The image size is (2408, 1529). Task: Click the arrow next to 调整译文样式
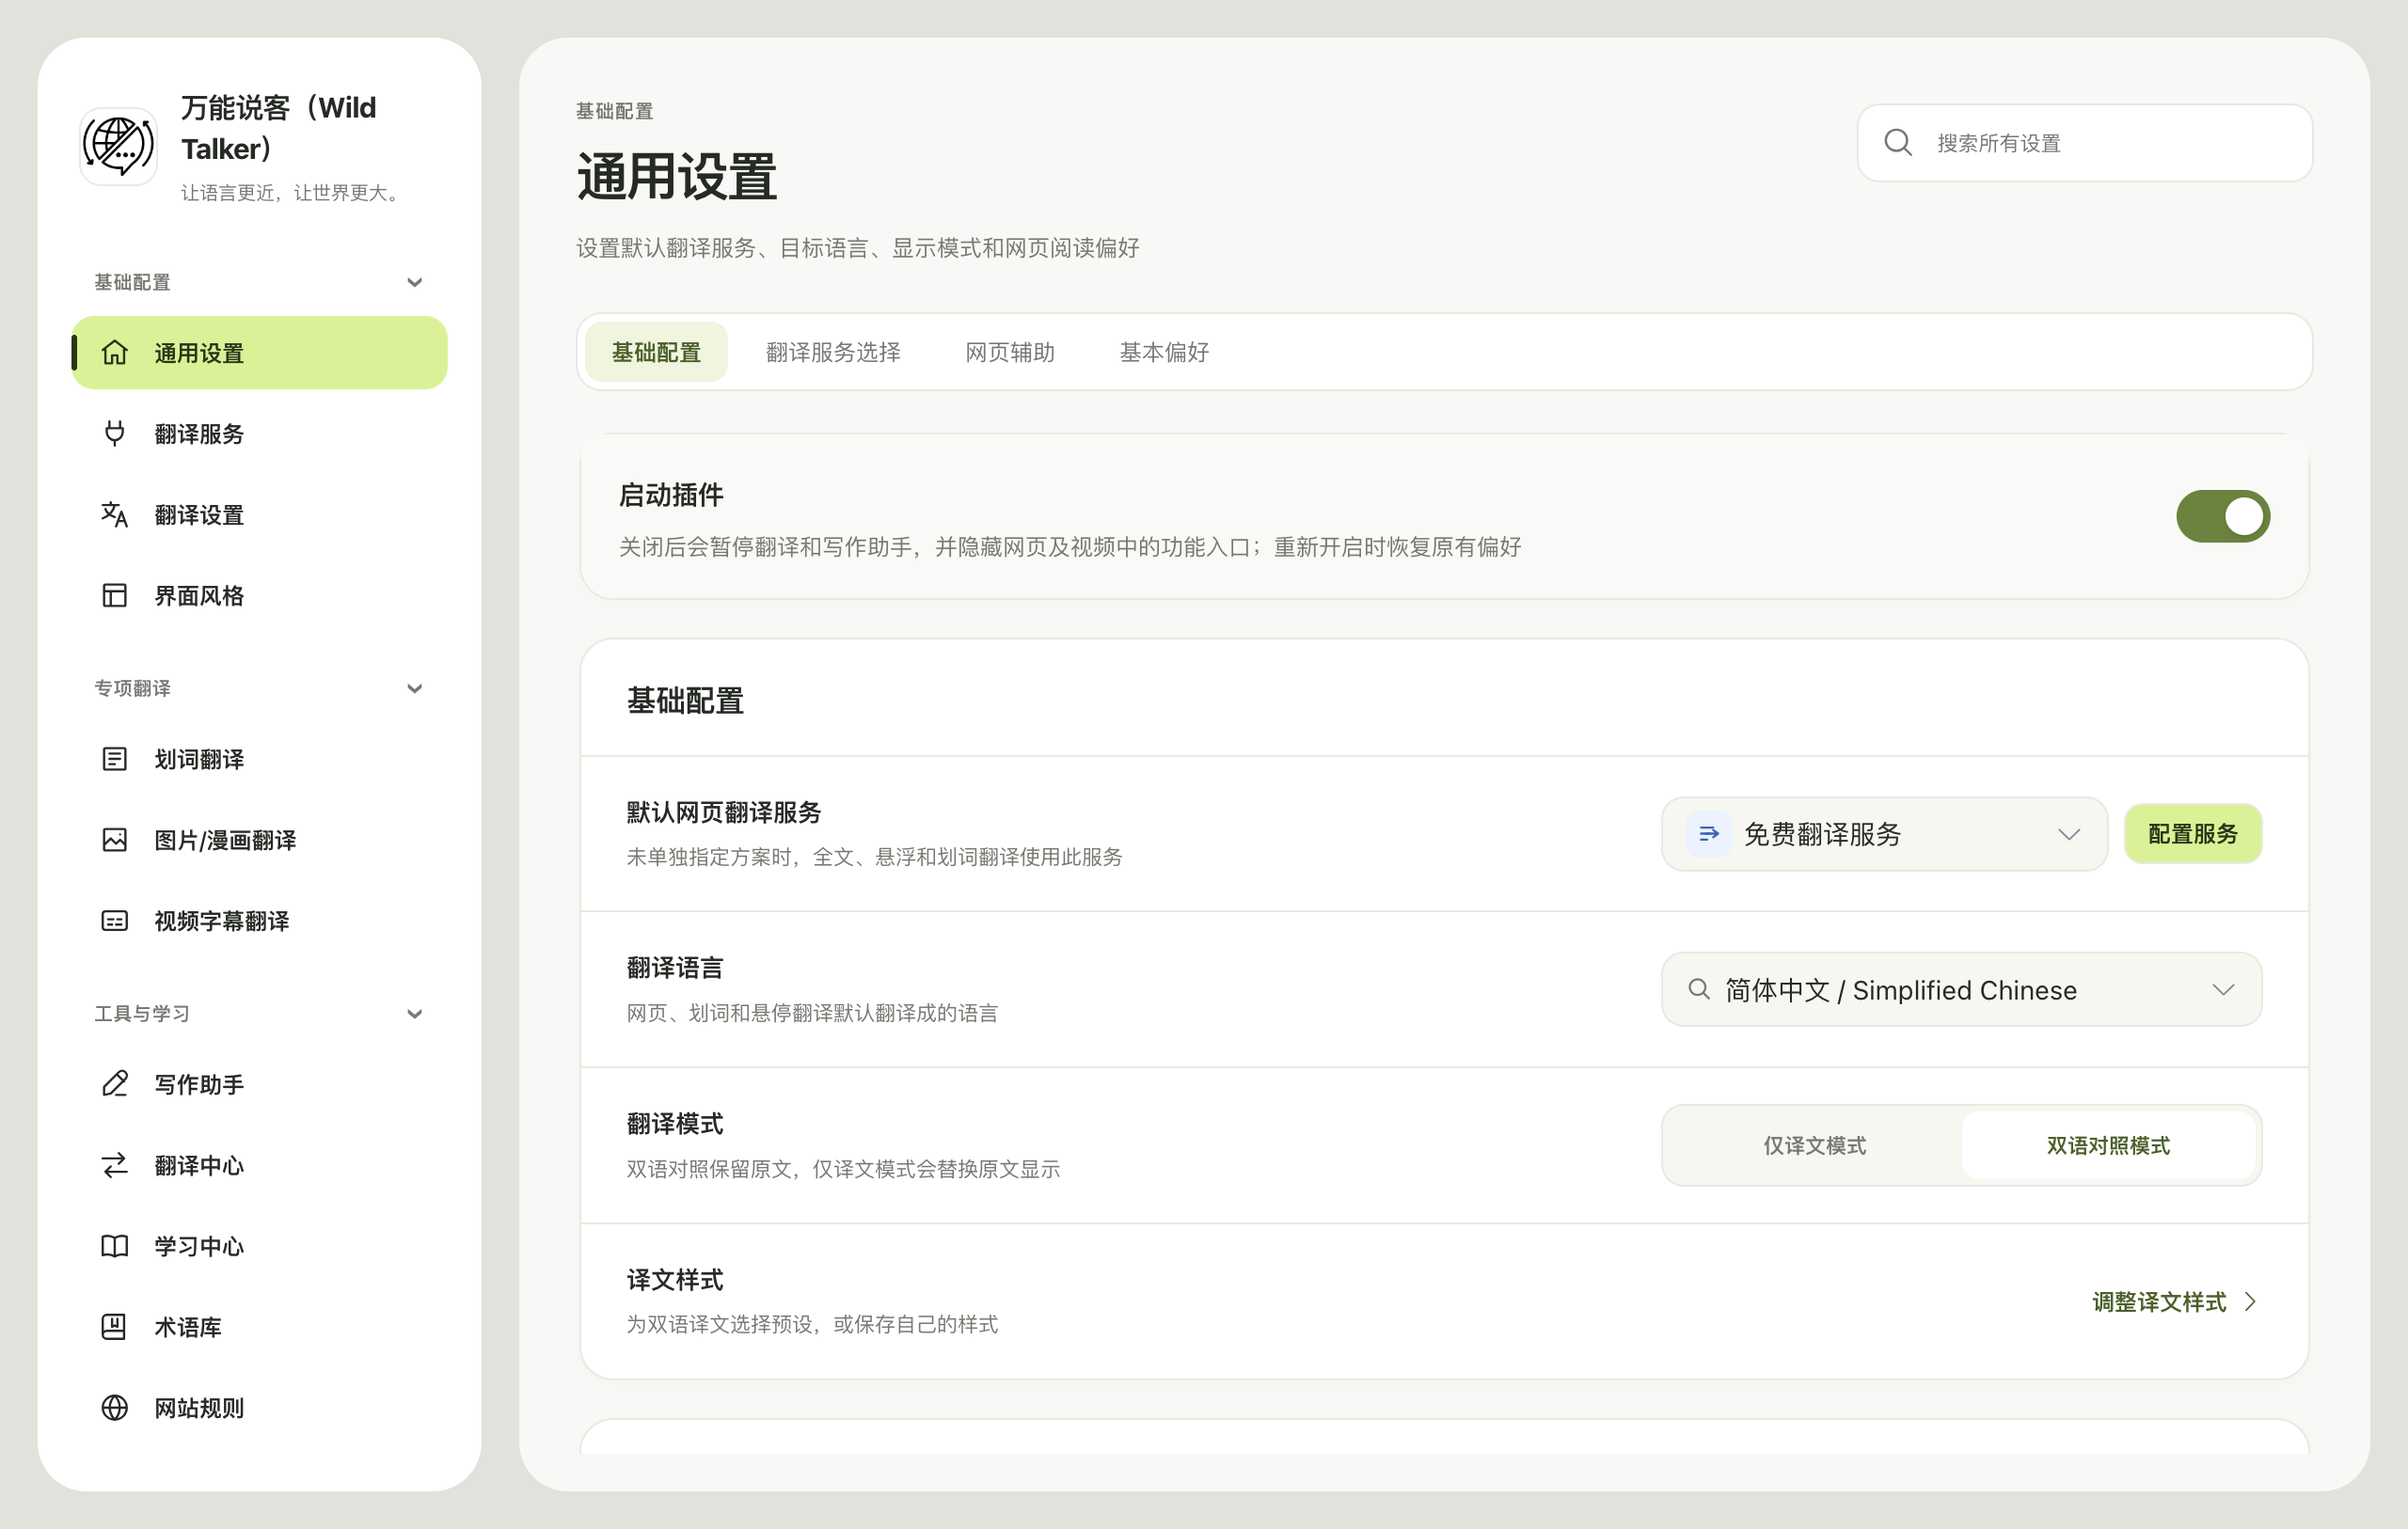pyautogui.click(x=2250, y=1301)
